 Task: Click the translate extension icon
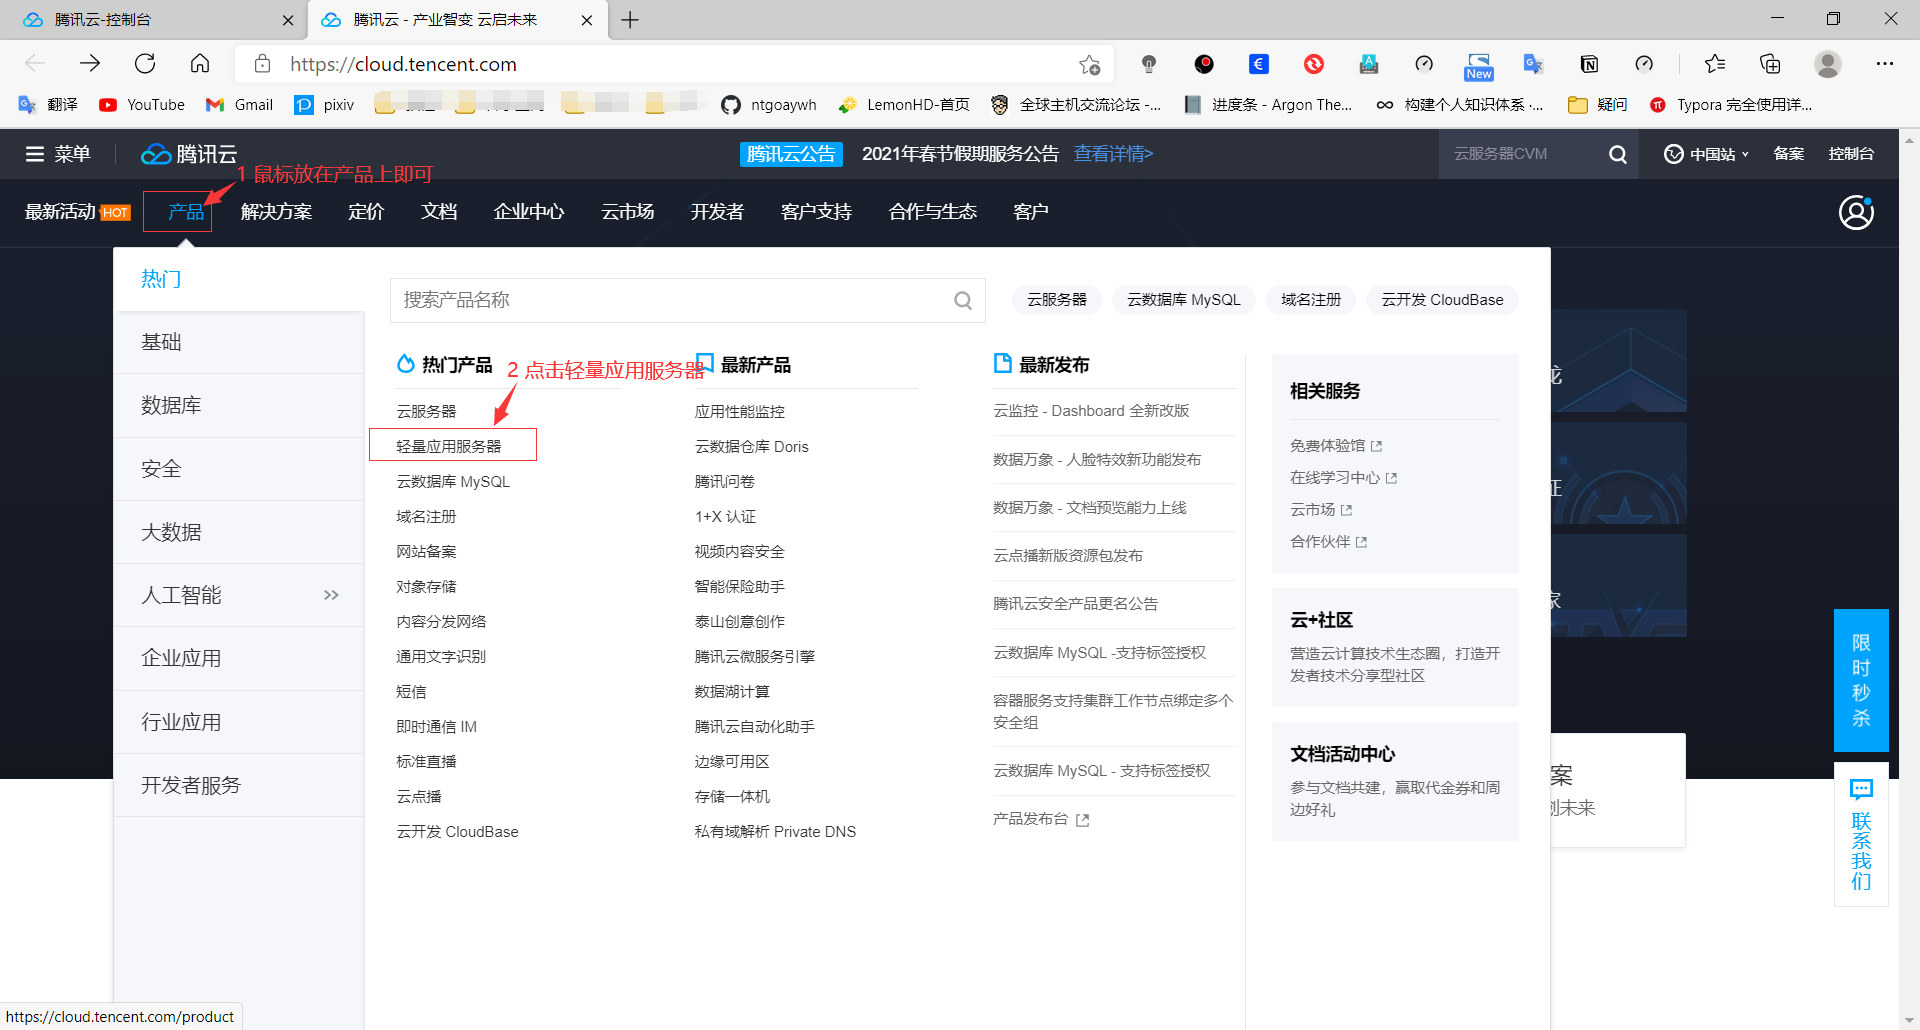1533,64
